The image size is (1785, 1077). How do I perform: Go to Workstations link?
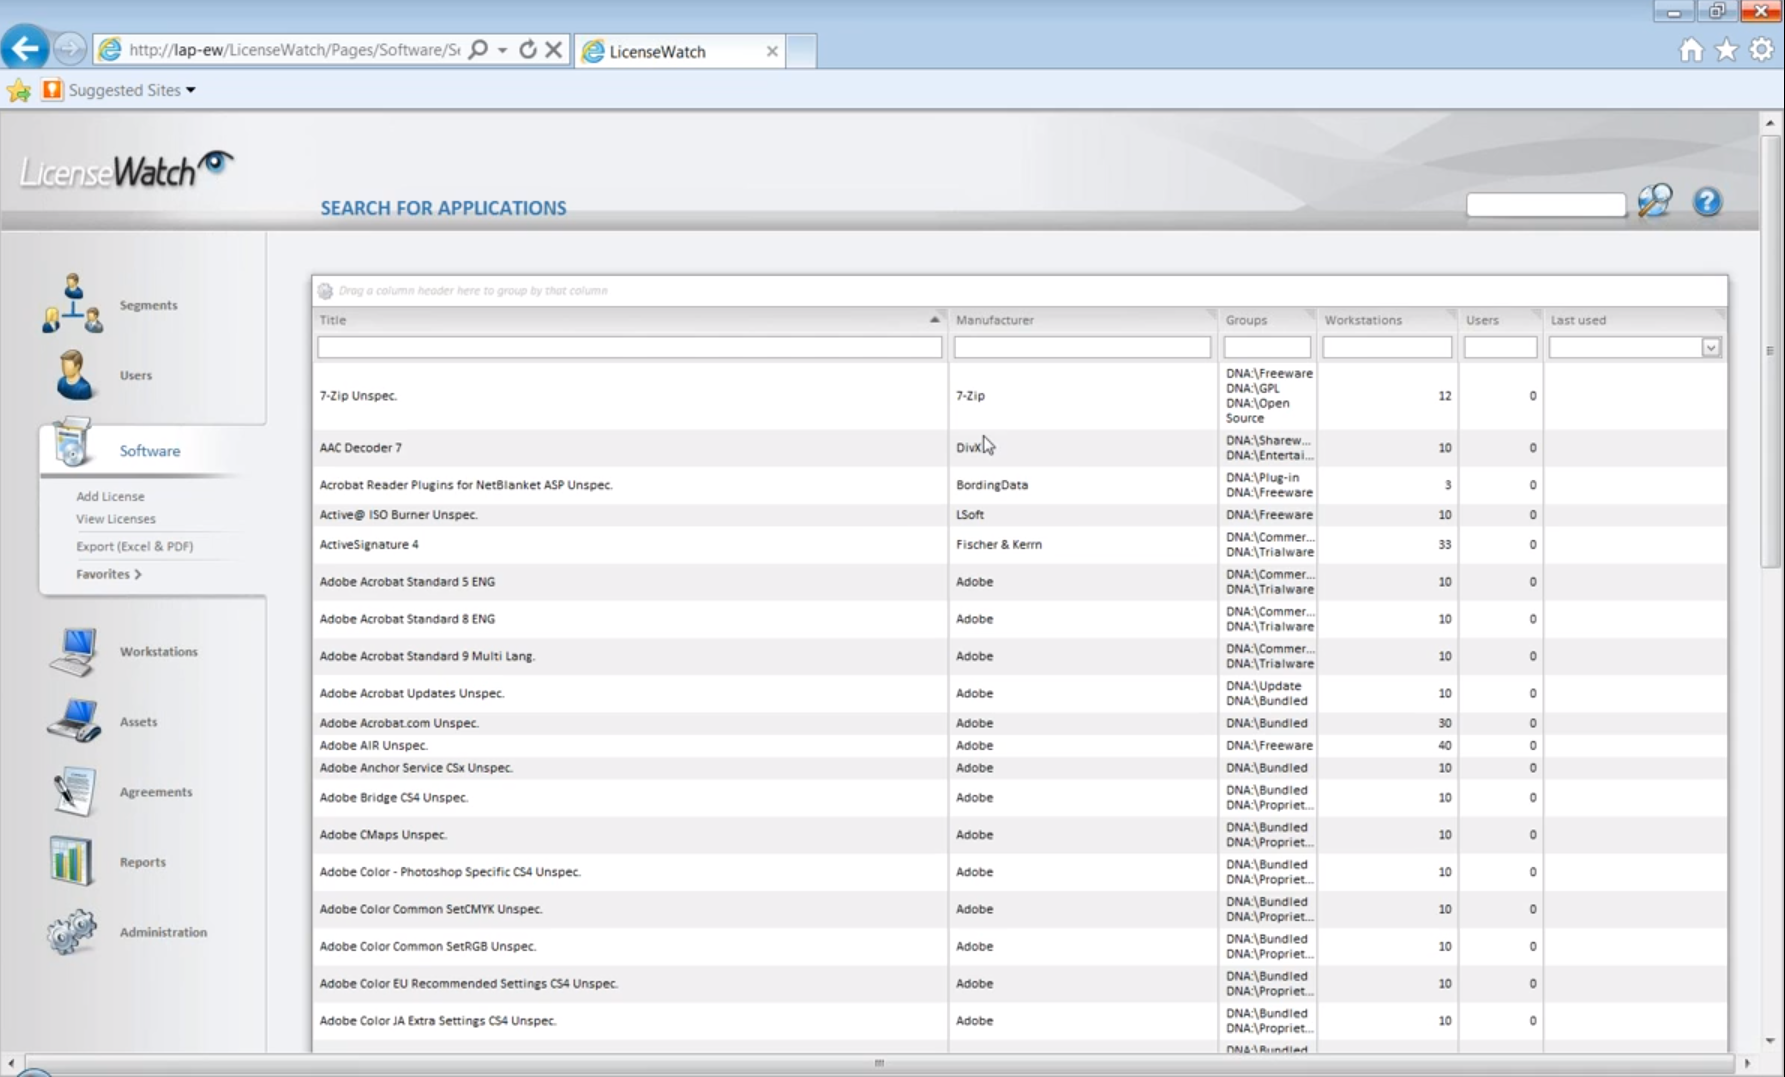(159, 651)
